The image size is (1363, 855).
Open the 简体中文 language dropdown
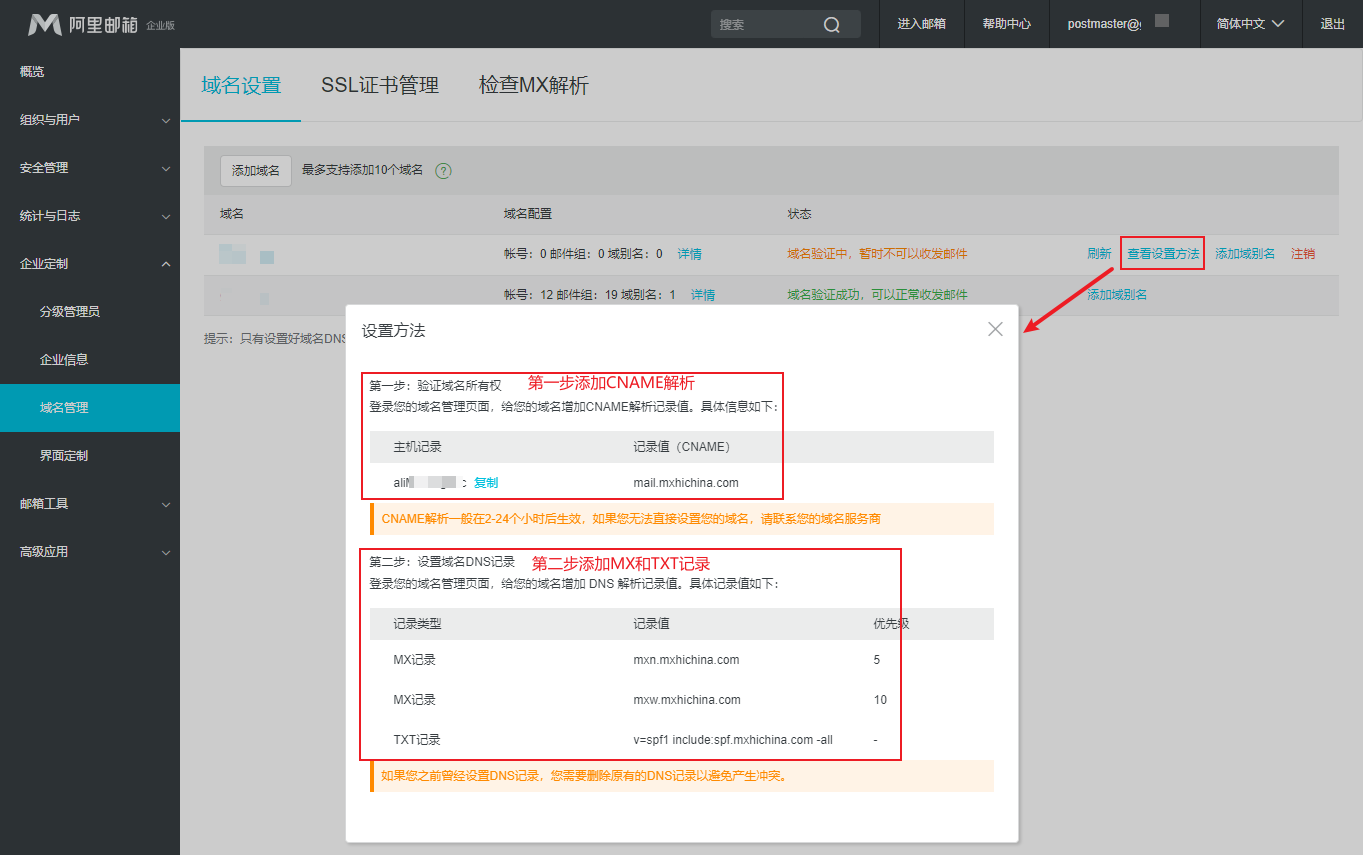coord(1250,24)
